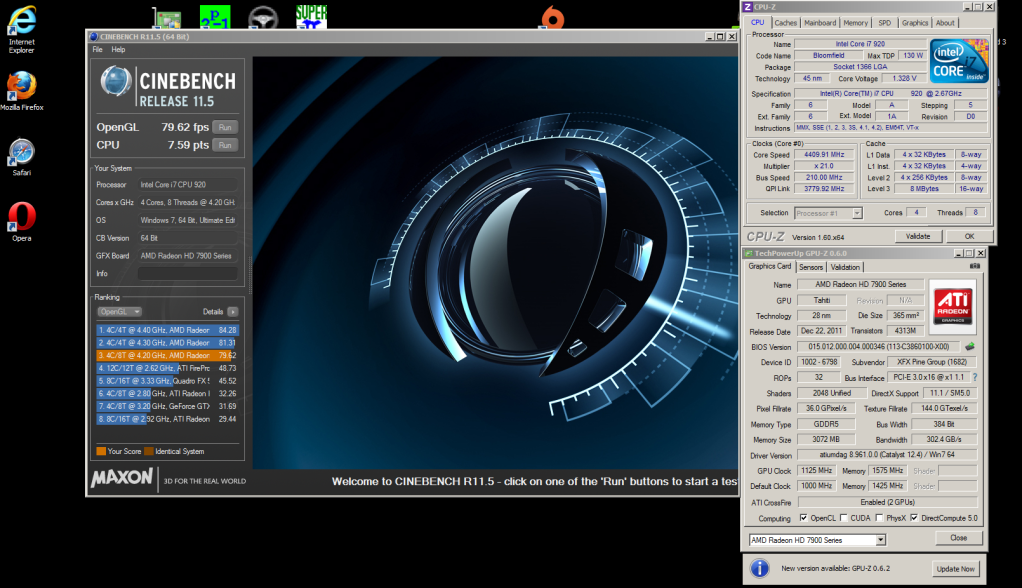Click the Bus Interface question mark
This screenshot has width=1022, height=588.
pyautogui.click(x=975, y=377)
